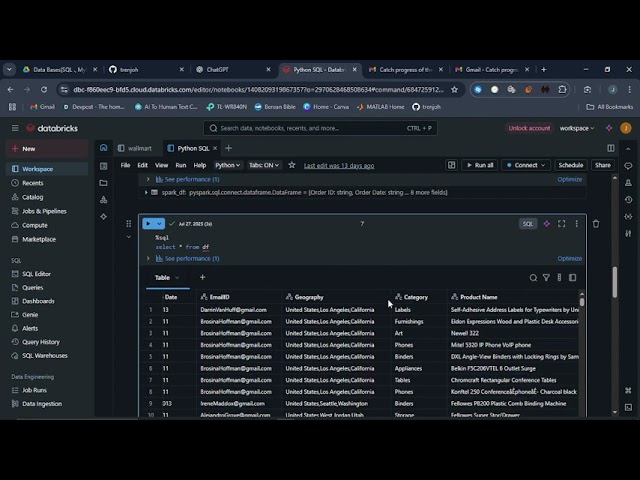Image resolution: width=640 pixels, height=480 pixels.
Task: Open the results table column options icon
Action: pos(559,278)
